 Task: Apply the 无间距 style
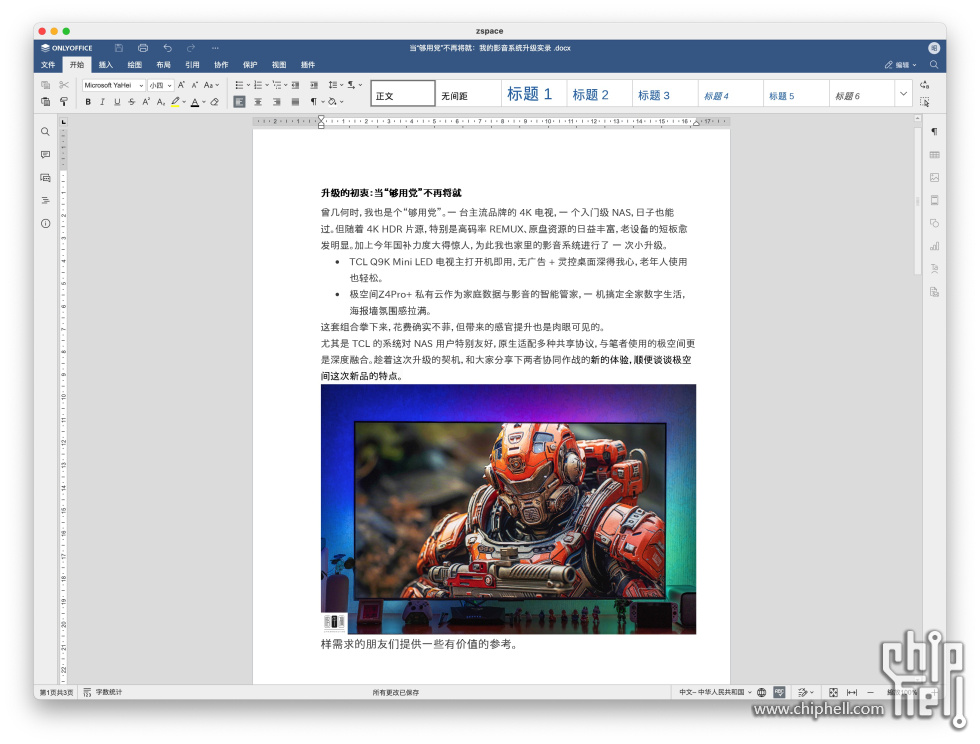(469, 94)
